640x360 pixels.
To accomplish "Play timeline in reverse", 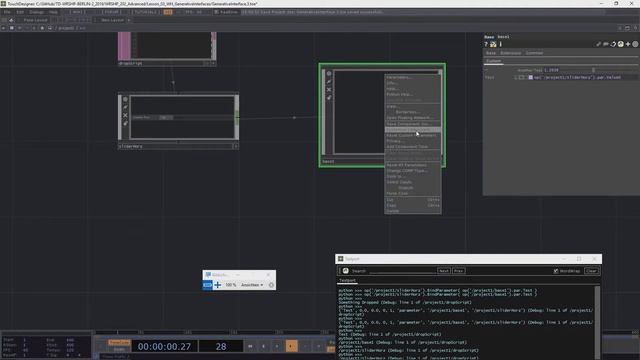I will point(277,346).
